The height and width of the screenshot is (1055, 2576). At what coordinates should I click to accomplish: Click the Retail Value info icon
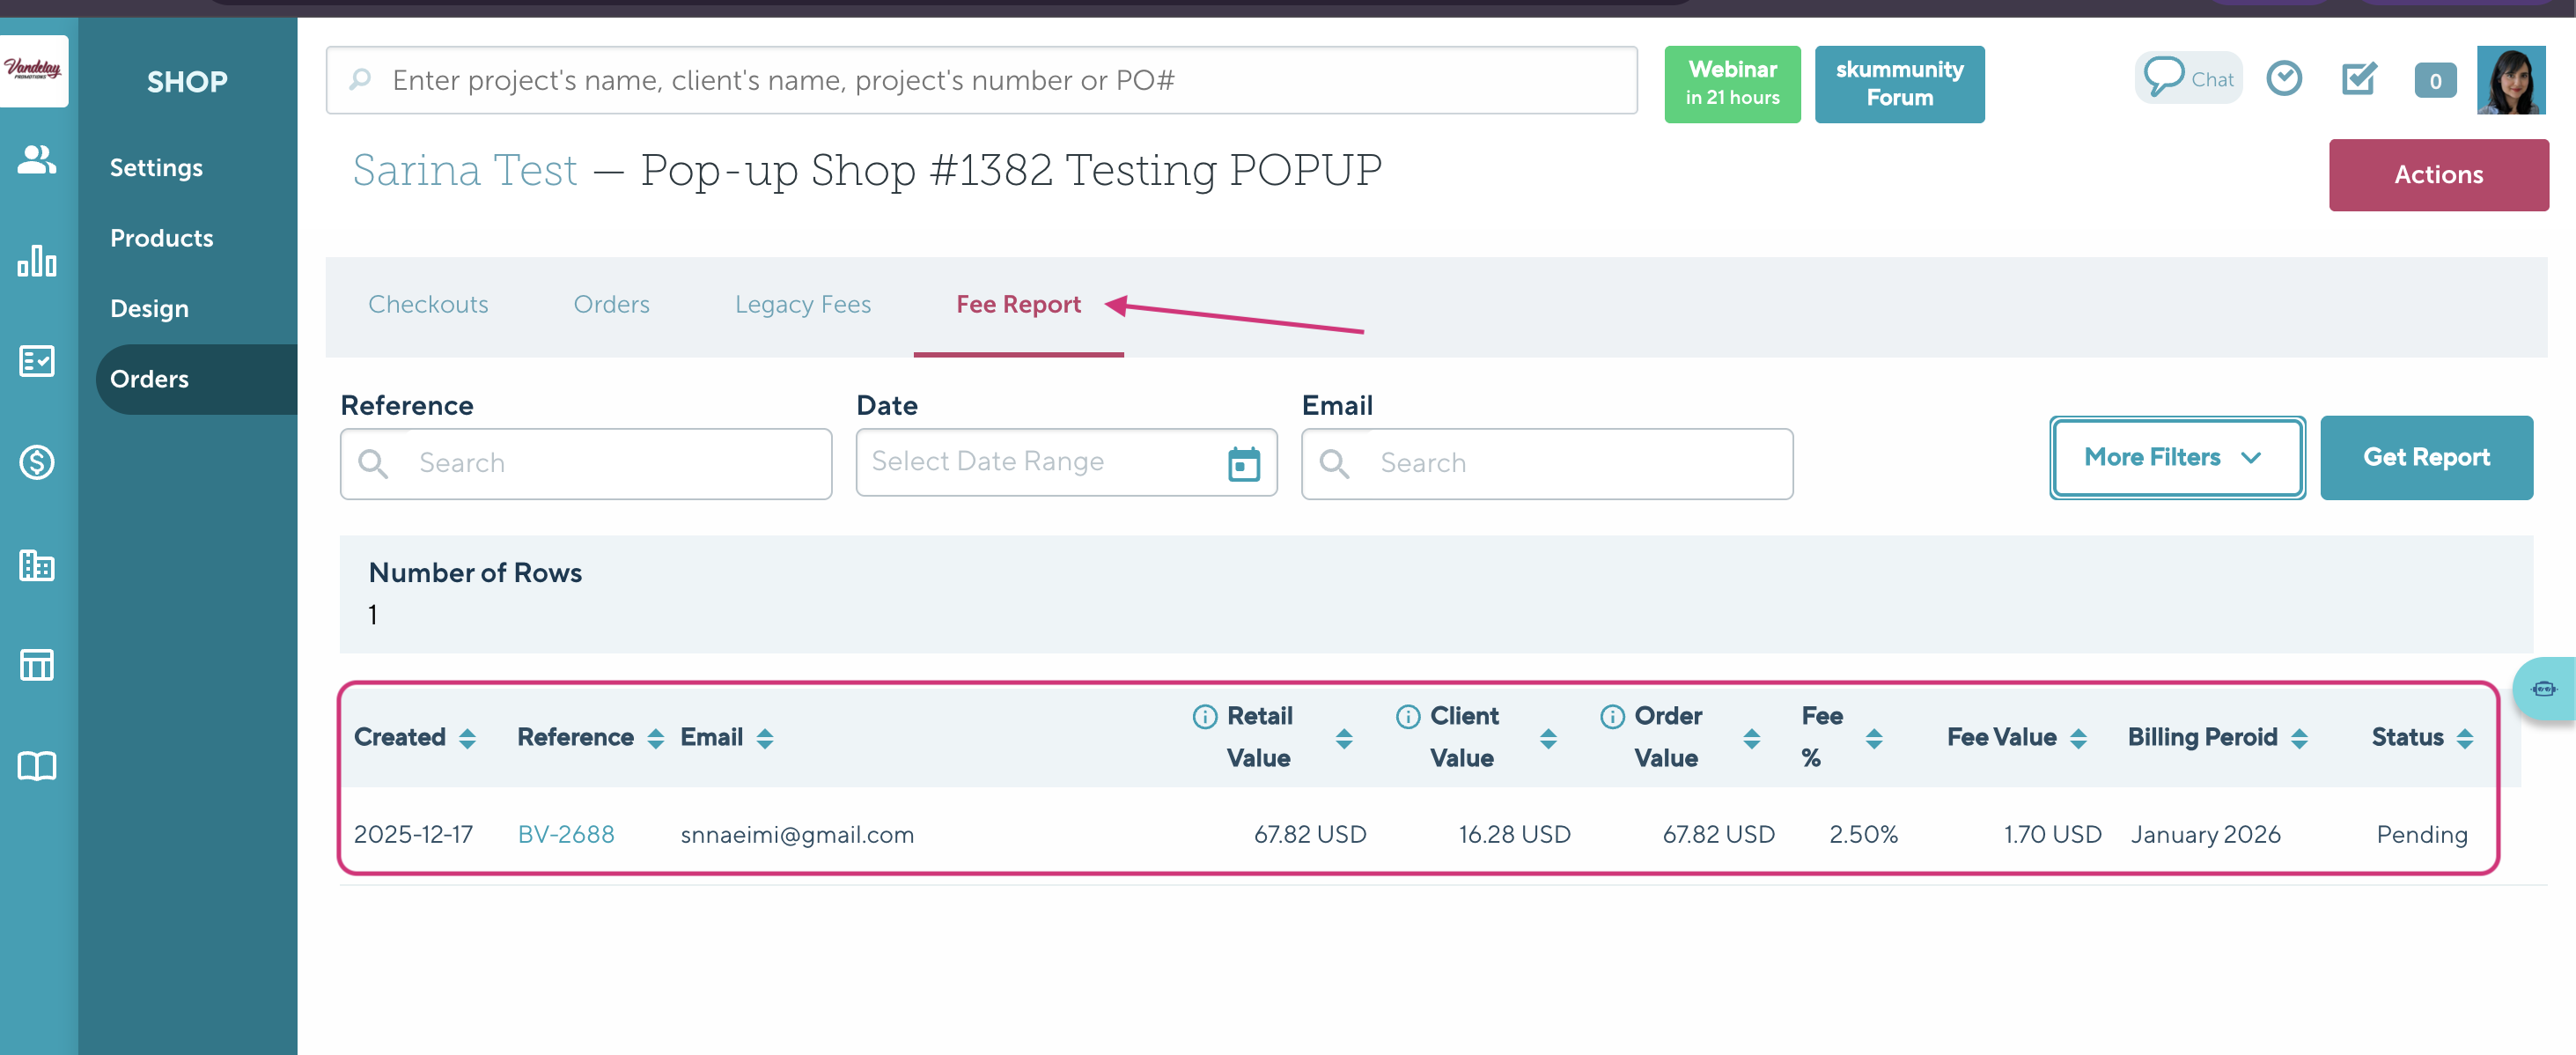click(1204, 716)
